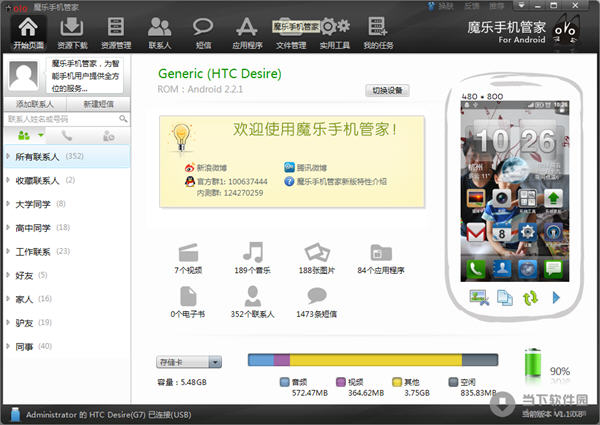600x425 pixels.
Task: Select the 驴友 (19) group row
Action: coord(67,322)
